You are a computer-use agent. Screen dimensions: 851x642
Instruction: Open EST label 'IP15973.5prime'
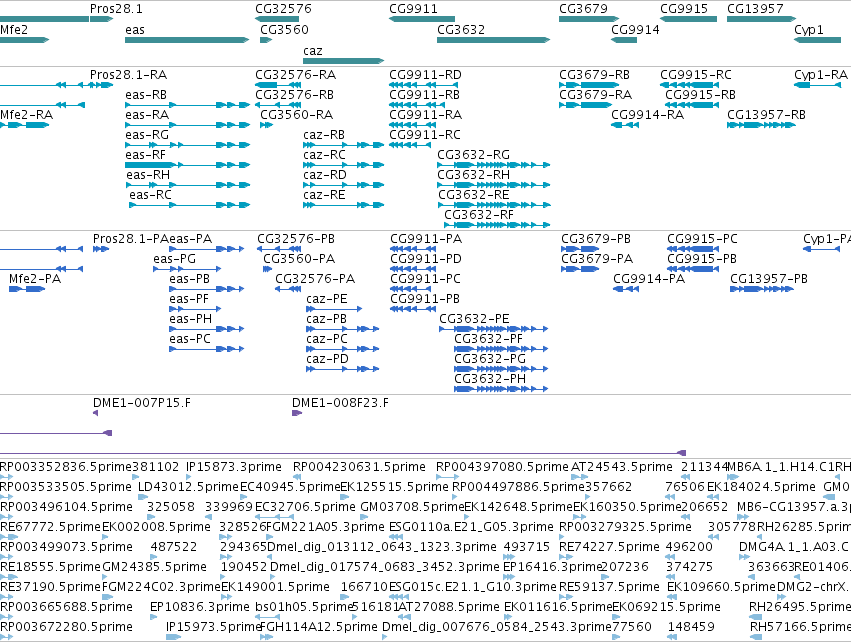click(214, 626)
